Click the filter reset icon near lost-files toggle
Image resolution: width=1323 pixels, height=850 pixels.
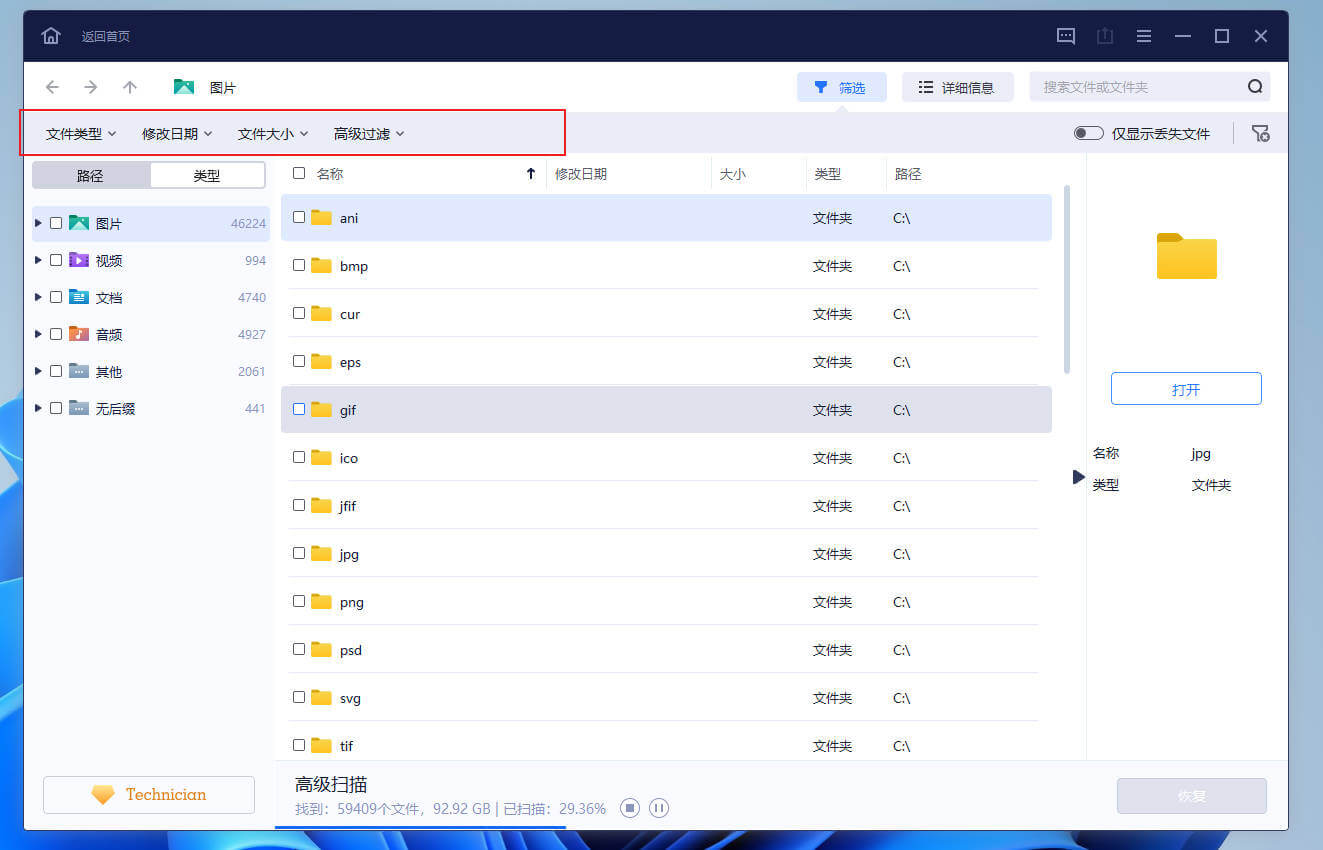[1260, 132]
